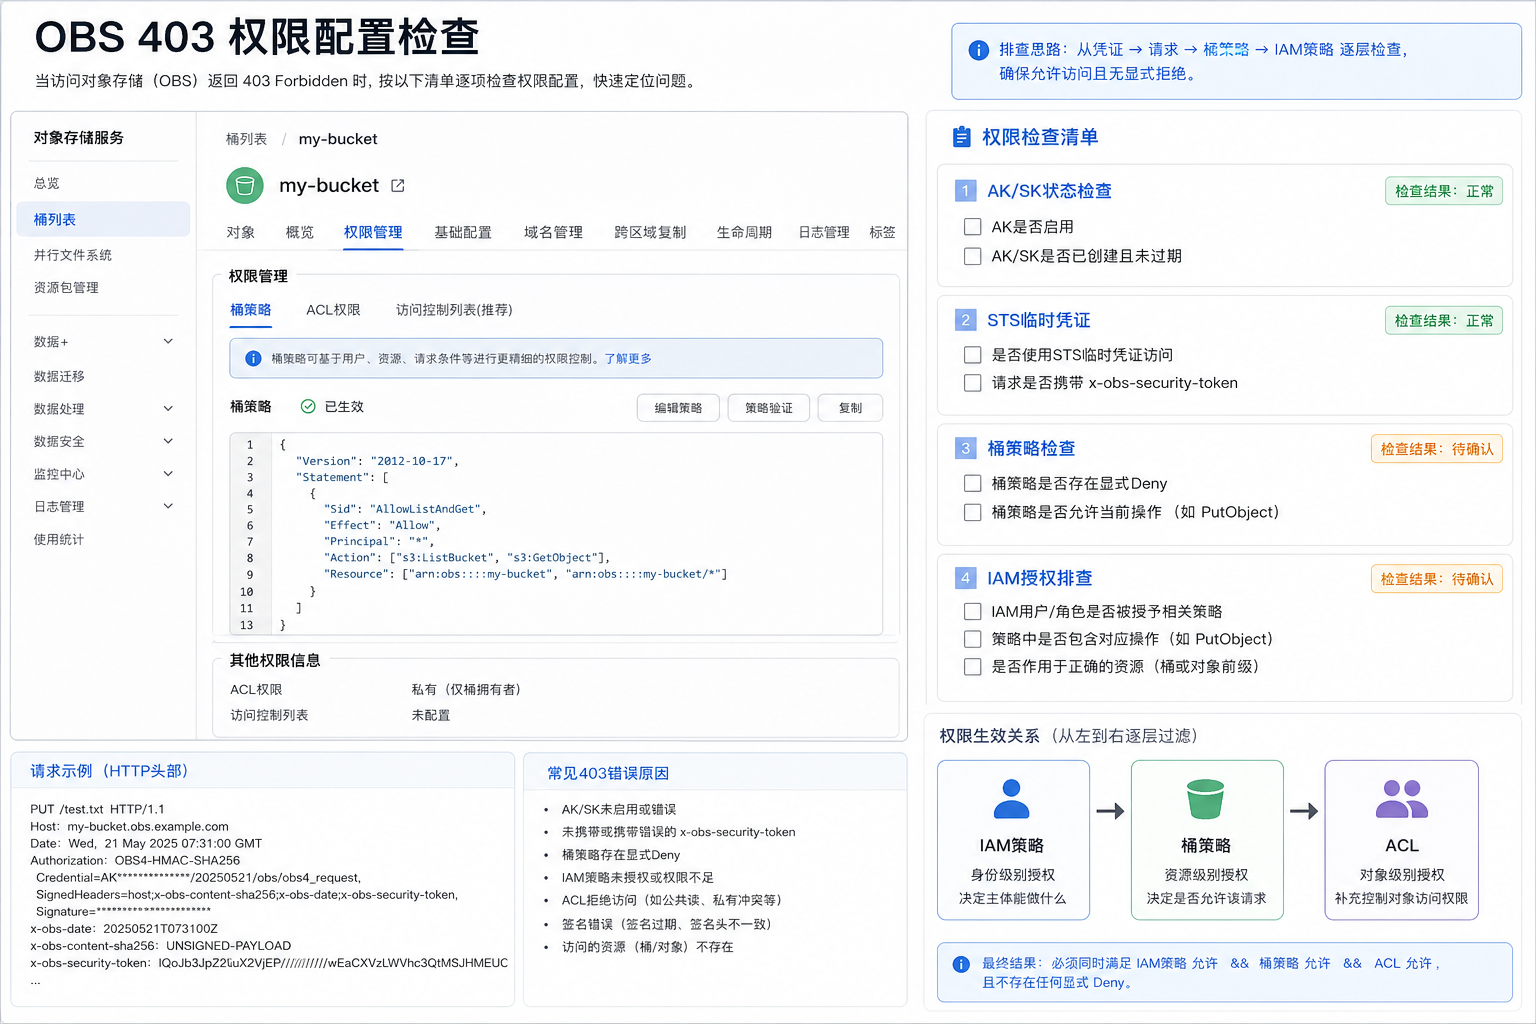1536x1024 pixels.
Task: Select 桶列表 in sidebar
Action: [104, 219]
